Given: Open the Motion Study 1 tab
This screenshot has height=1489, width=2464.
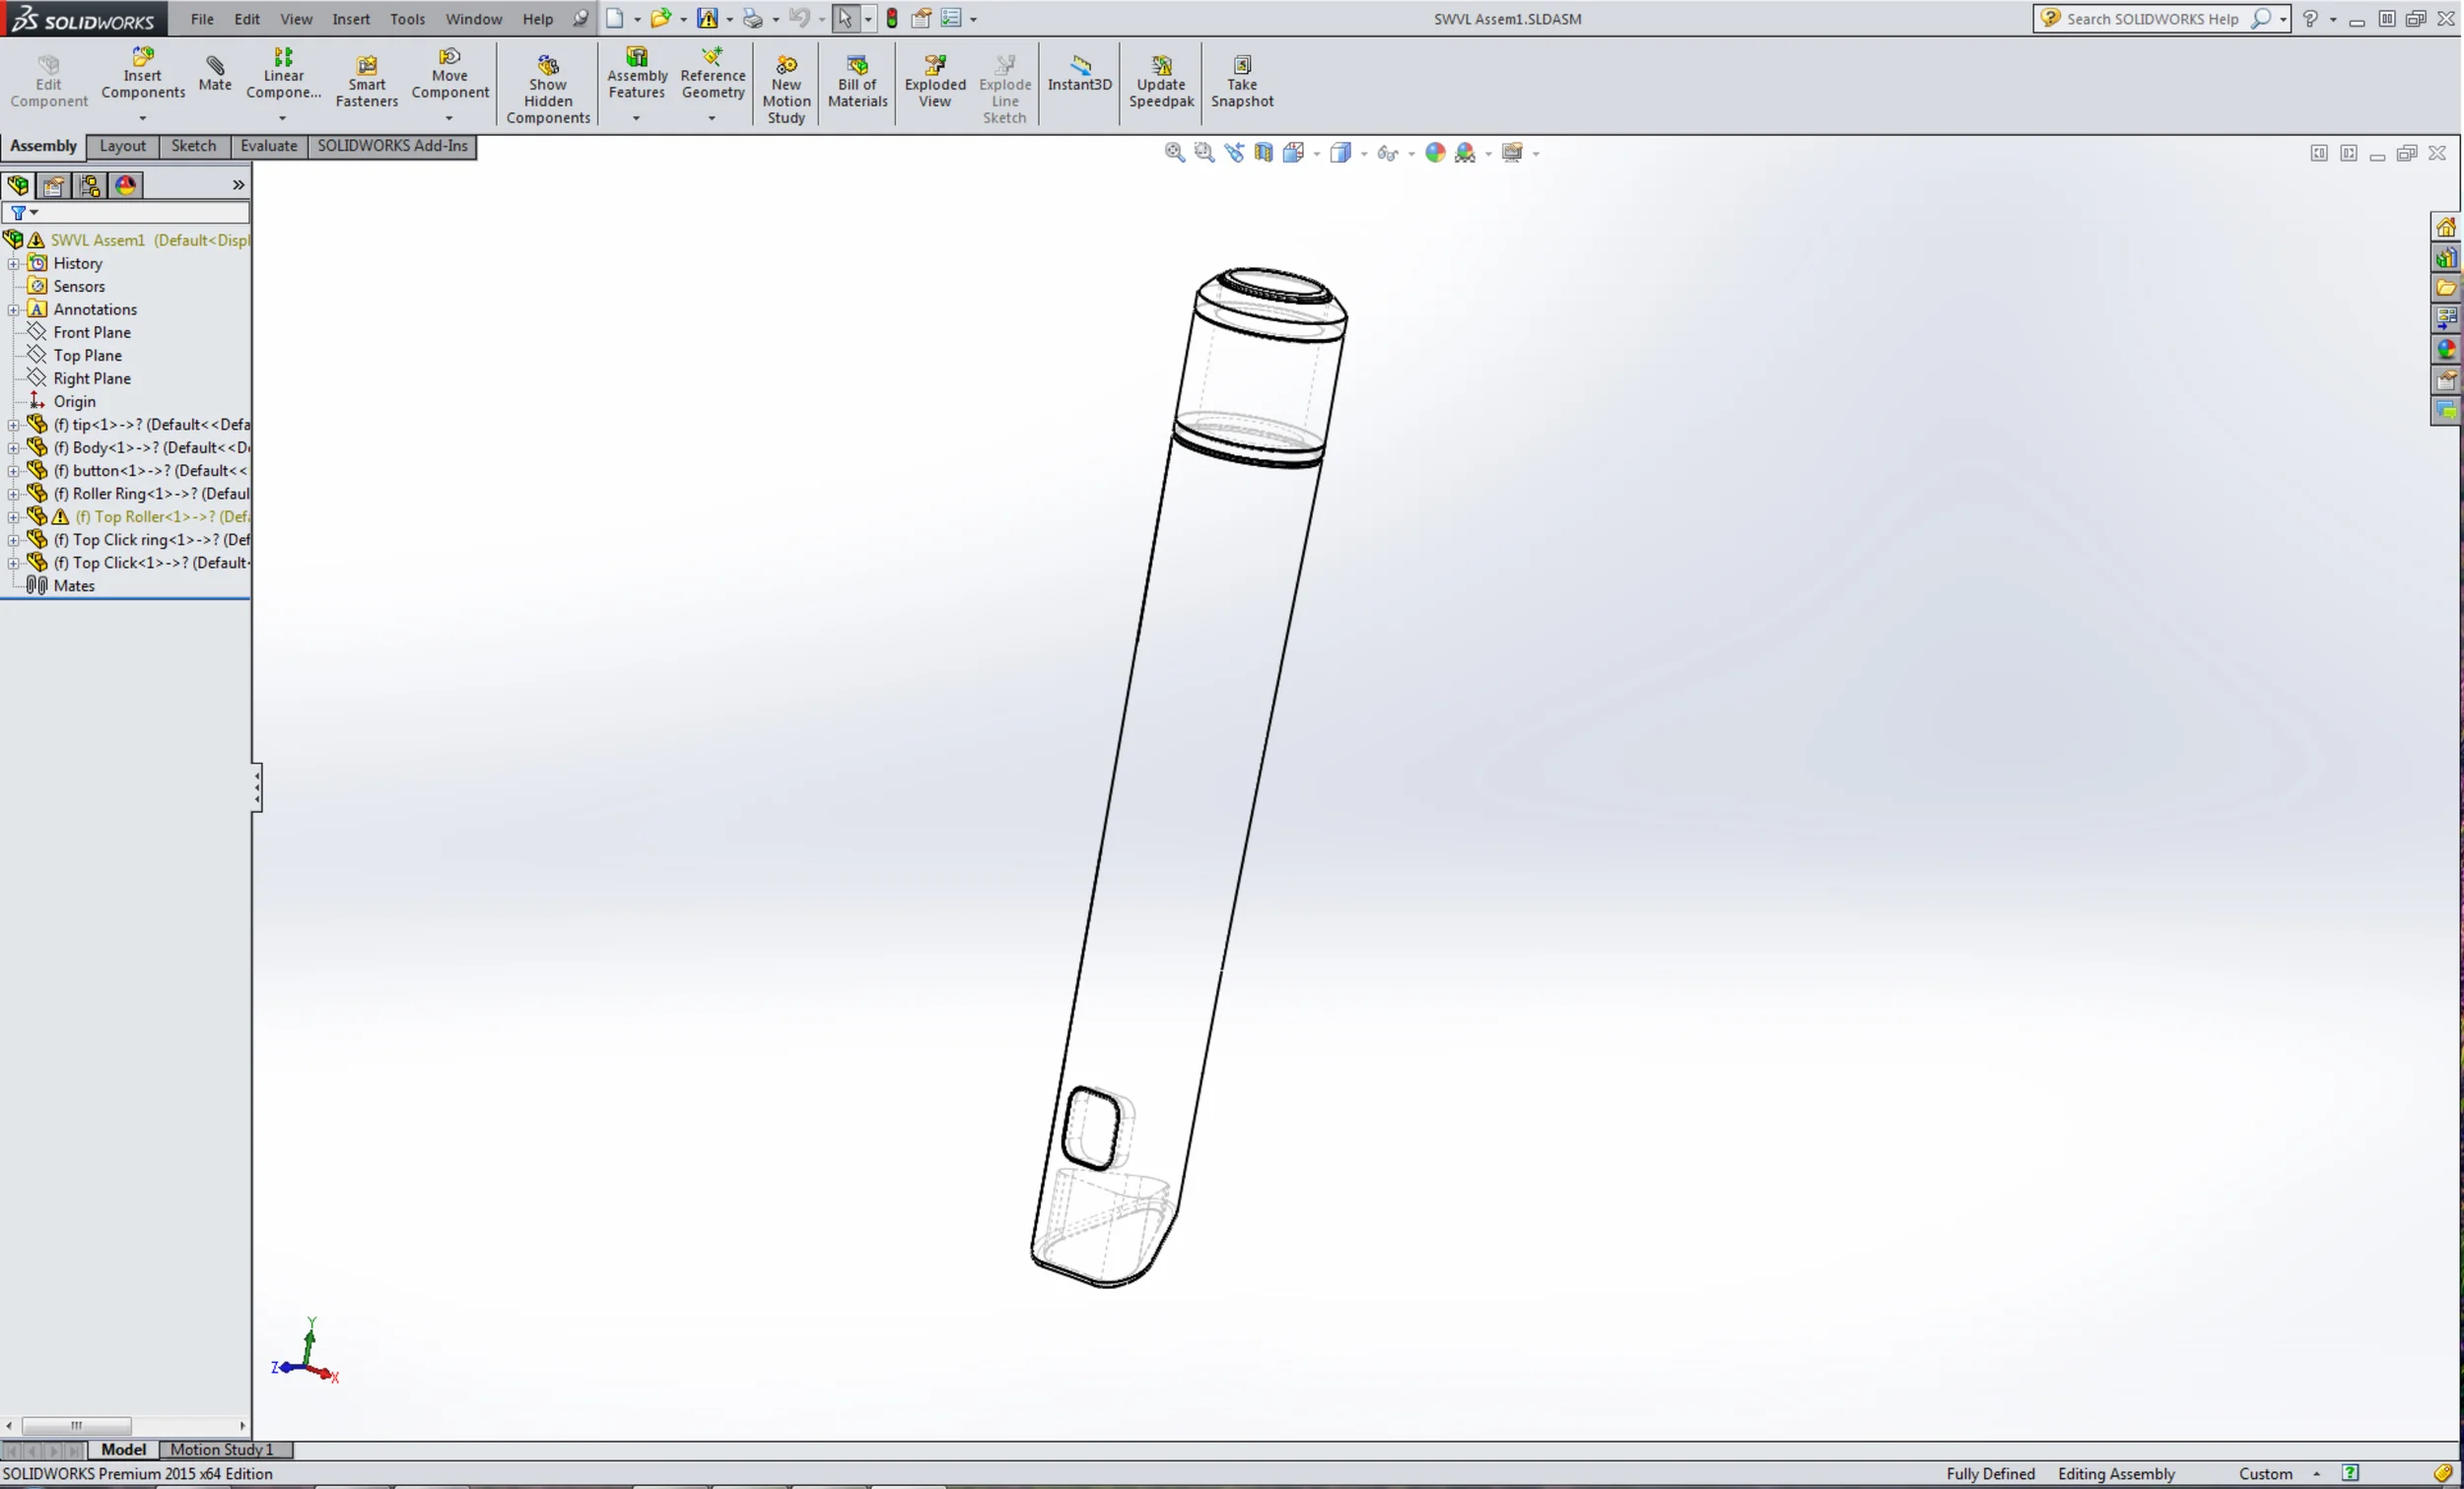Looking at the screenshot, I should 221,1449.
